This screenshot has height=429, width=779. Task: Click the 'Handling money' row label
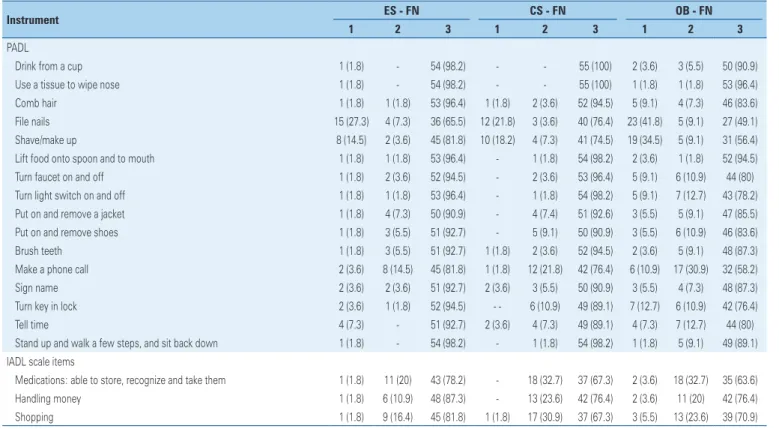48,399
